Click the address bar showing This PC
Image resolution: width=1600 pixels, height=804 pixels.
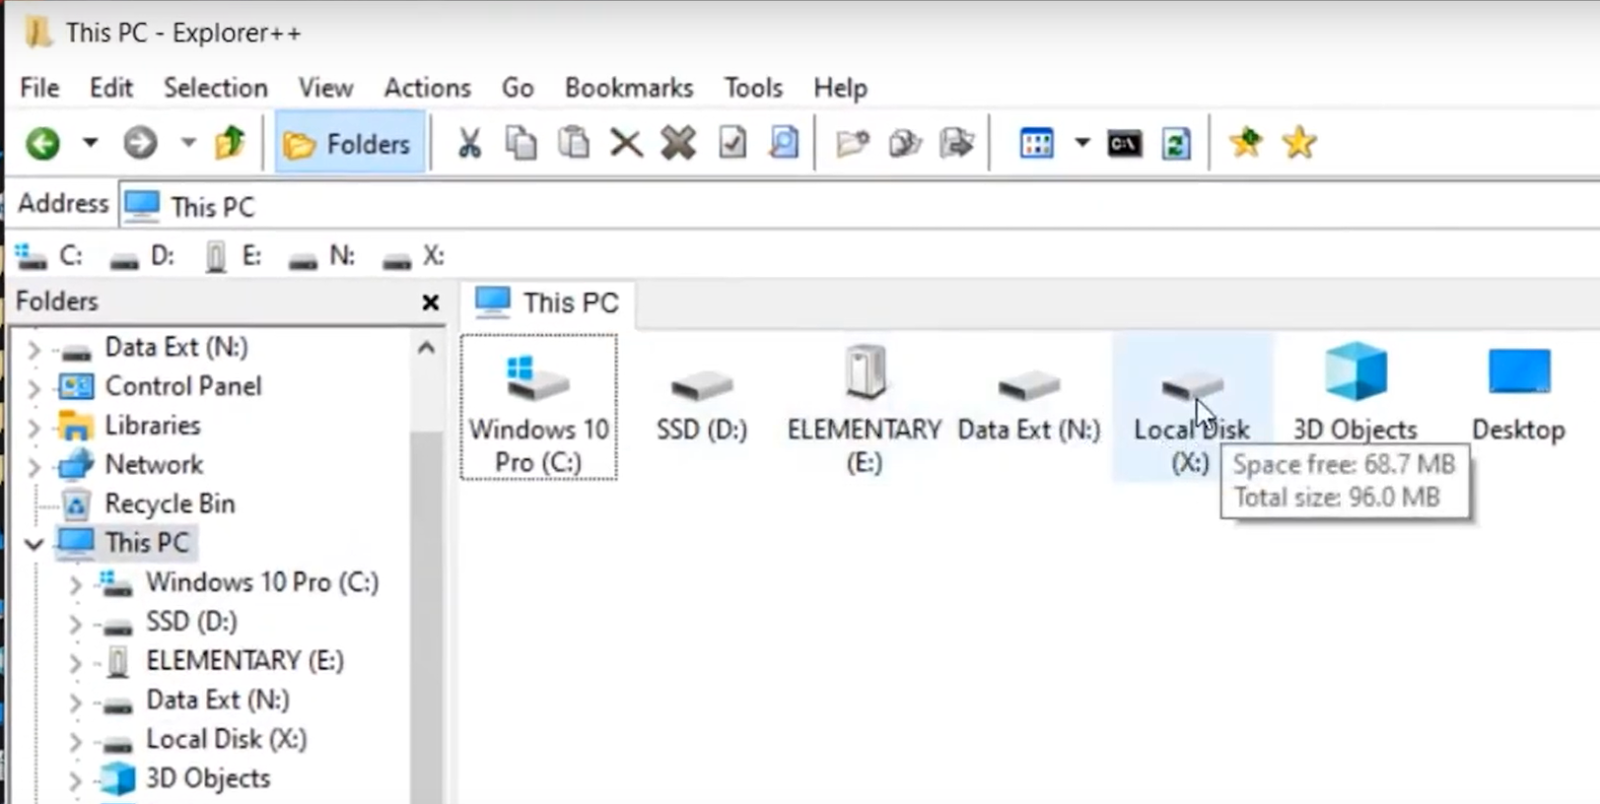coord(860,206)
